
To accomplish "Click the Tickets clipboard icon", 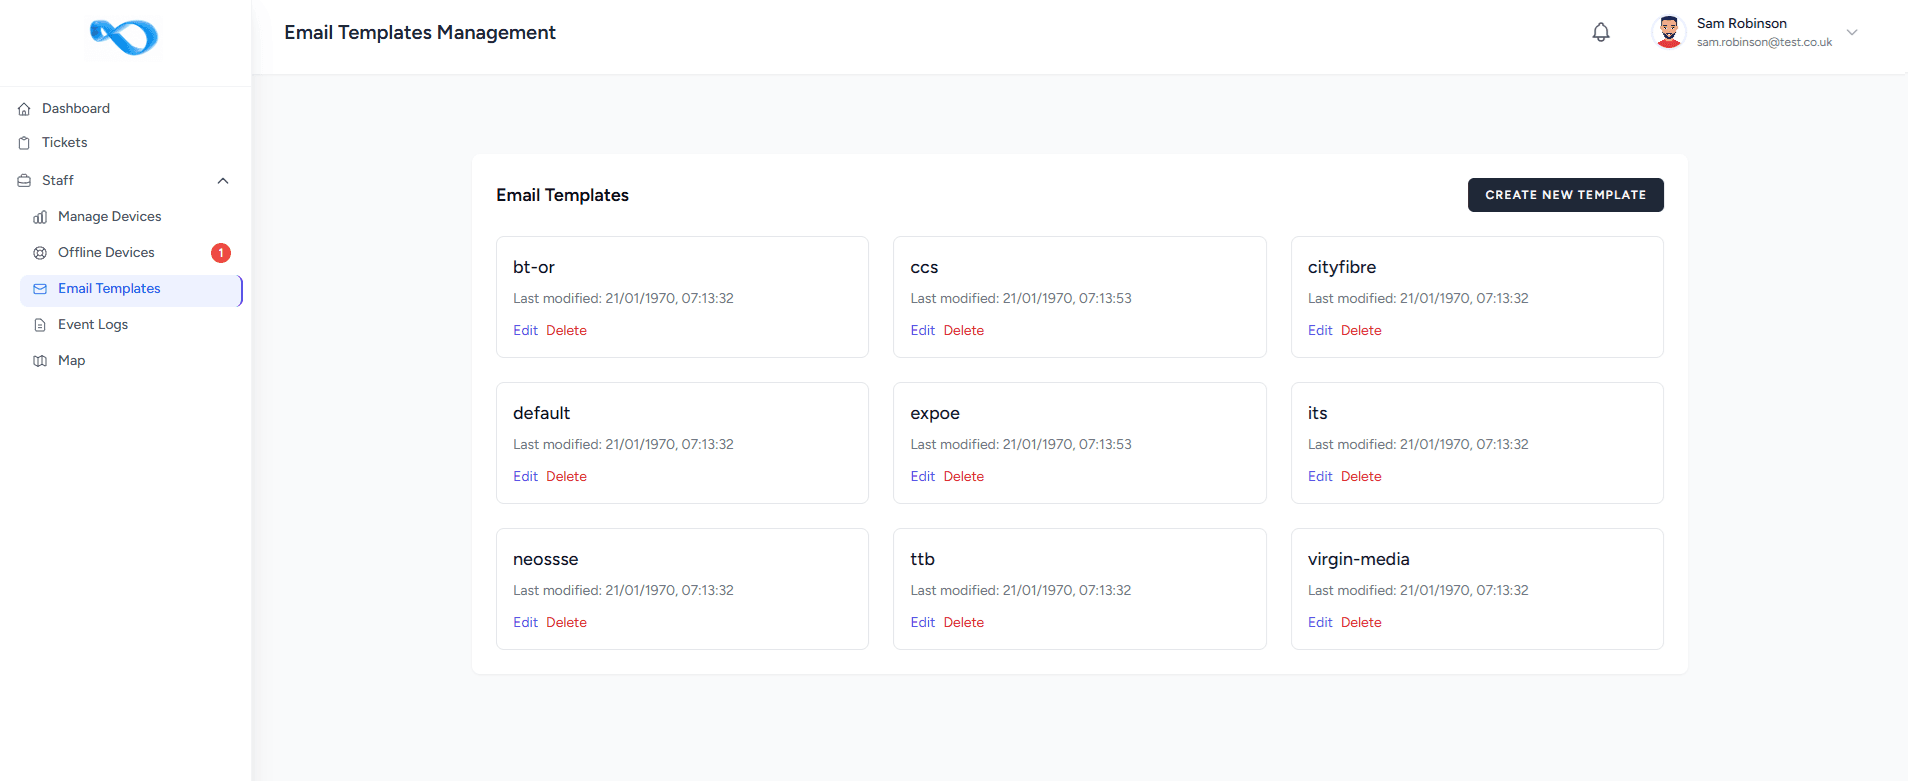I will (24, 143).
